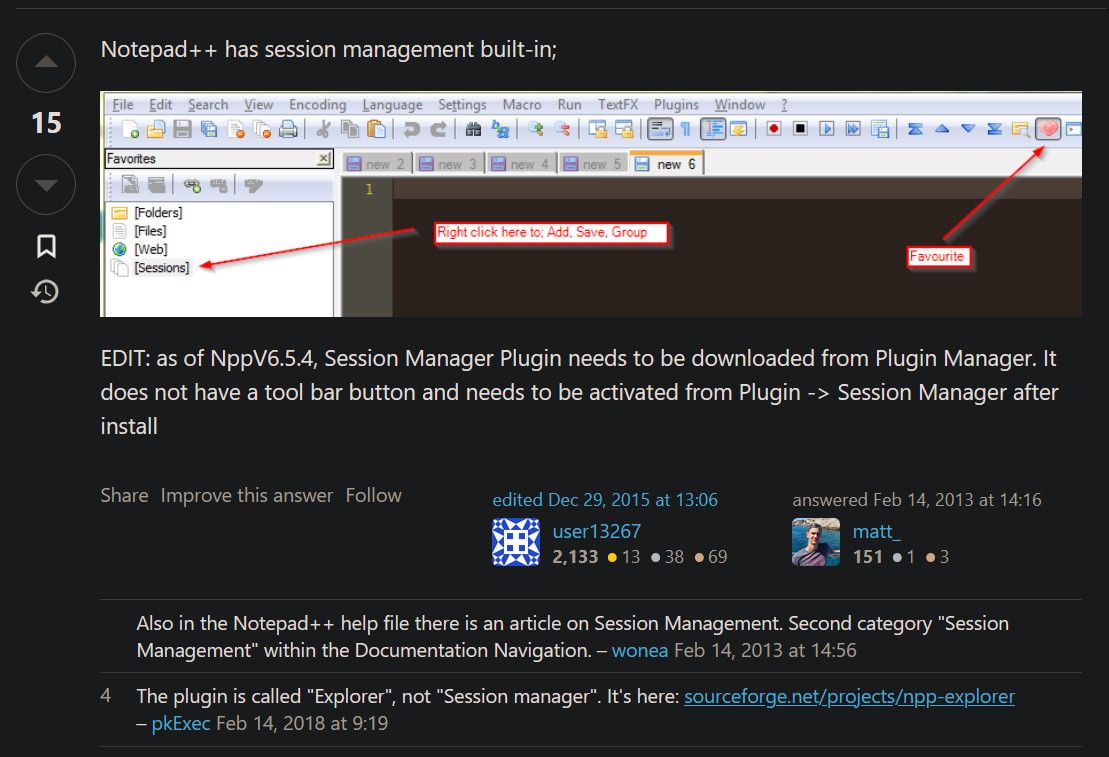
Task: Upvote this answer with the up arrow
Action: (46, 62)
